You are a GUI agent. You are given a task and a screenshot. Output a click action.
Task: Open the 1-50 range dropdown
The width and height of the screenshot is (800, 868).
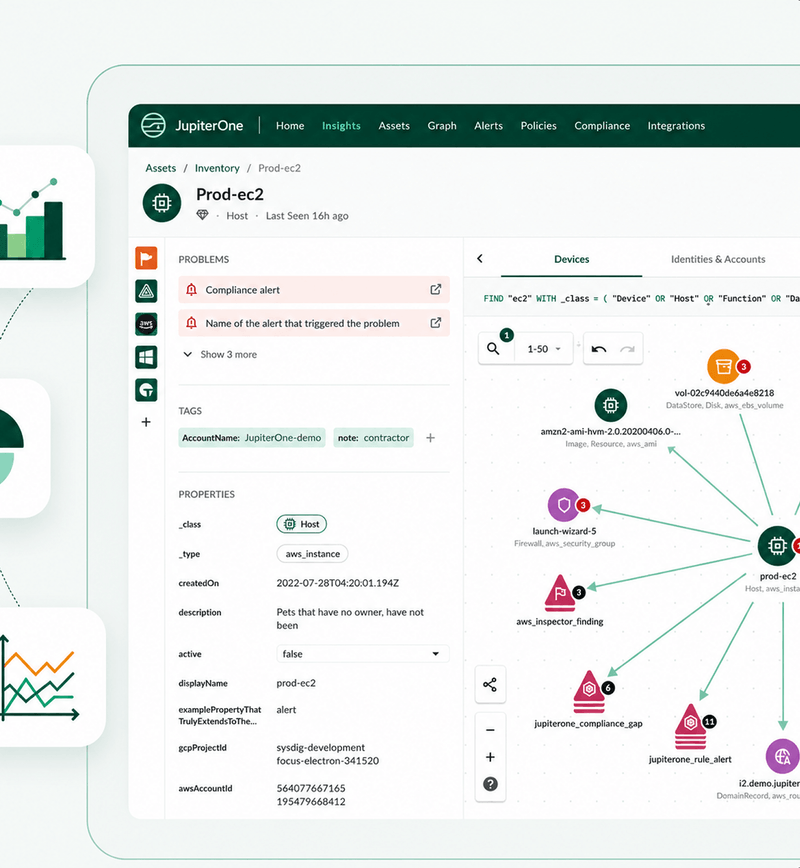coord(544,349)
